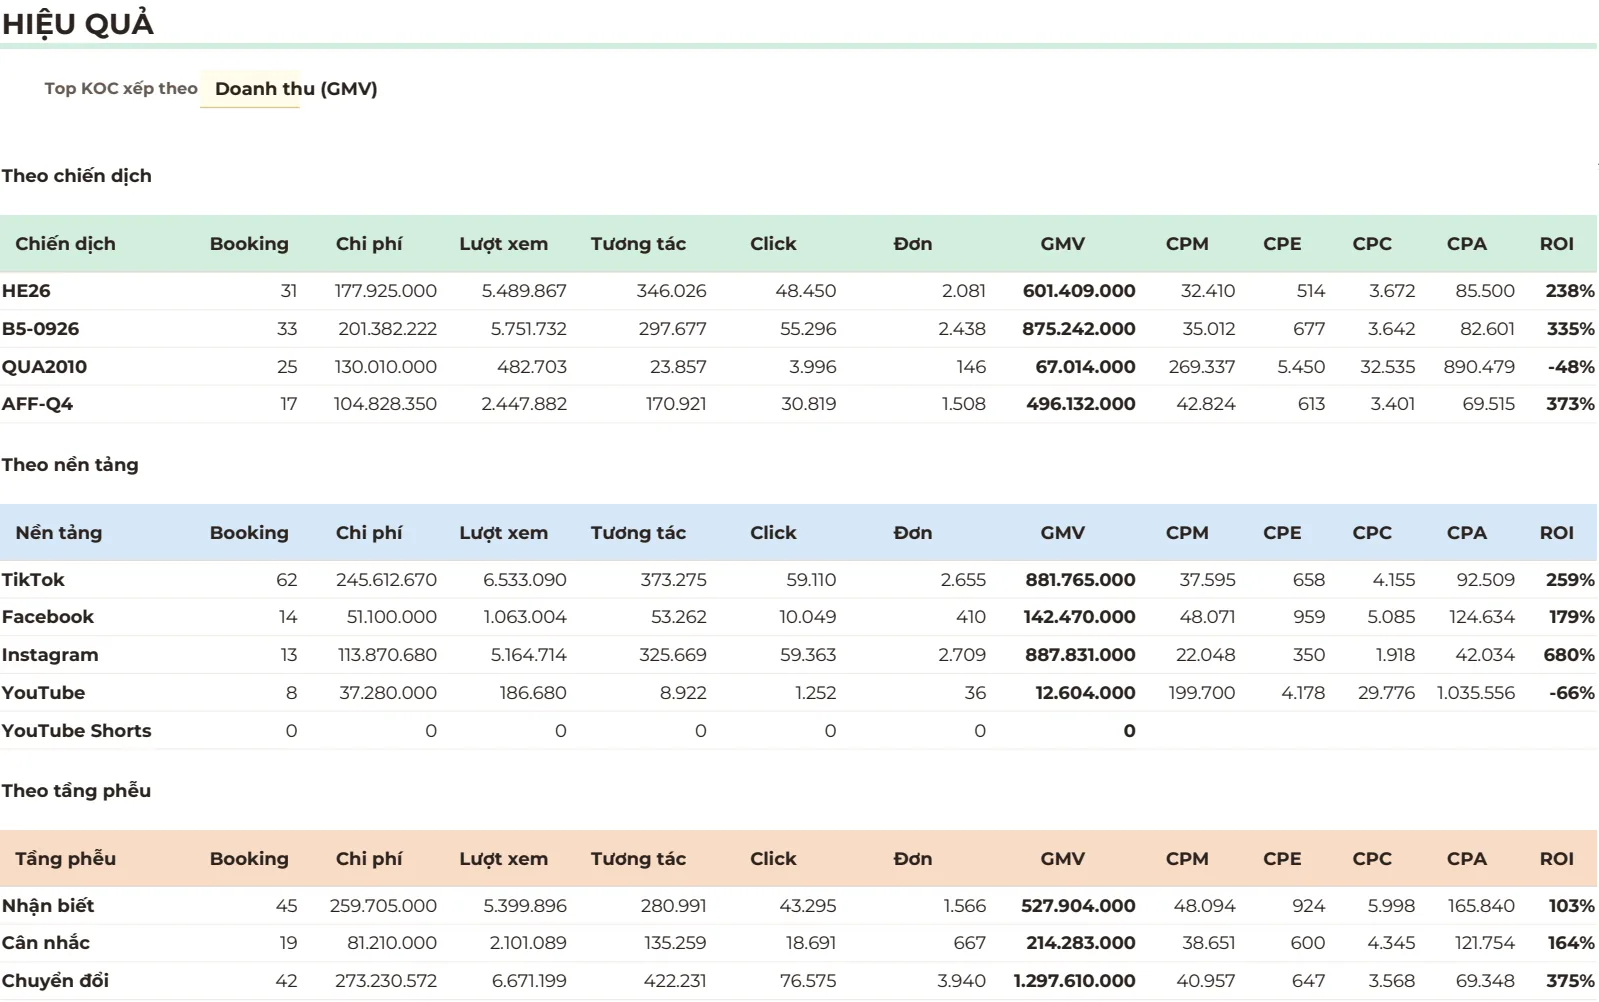
Task: Select the B5-0926 campaign name
Action: click(x=40, y=329)
